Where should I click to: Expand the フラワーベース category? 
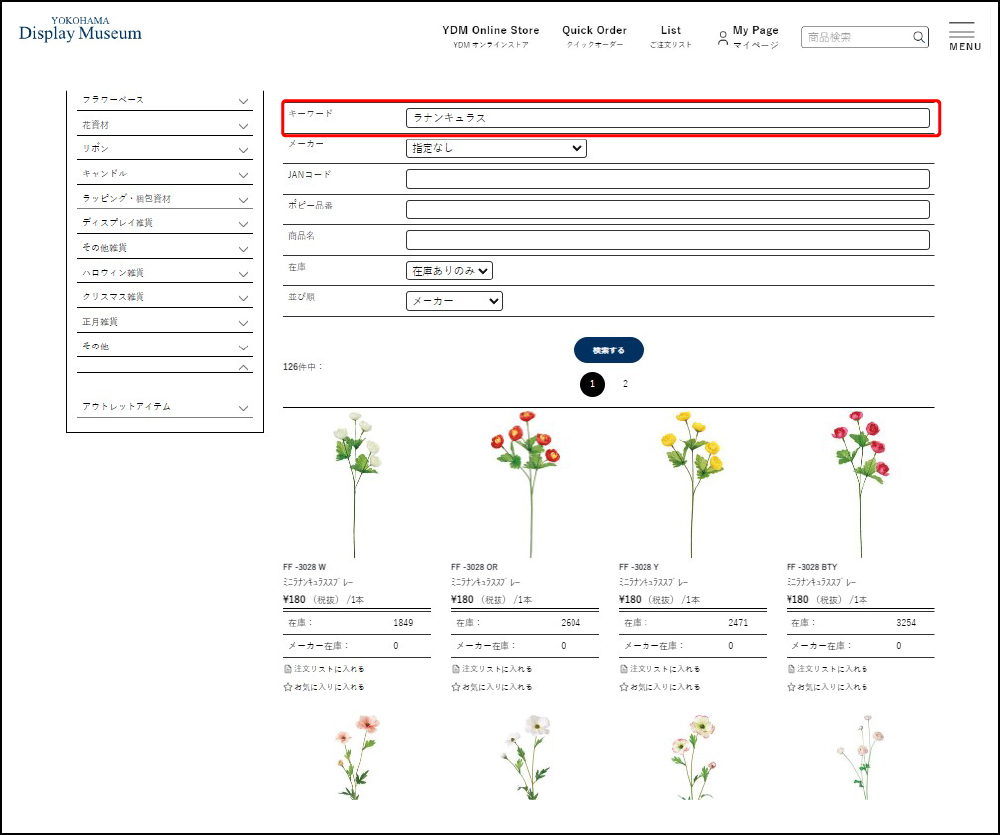(243, 101)
